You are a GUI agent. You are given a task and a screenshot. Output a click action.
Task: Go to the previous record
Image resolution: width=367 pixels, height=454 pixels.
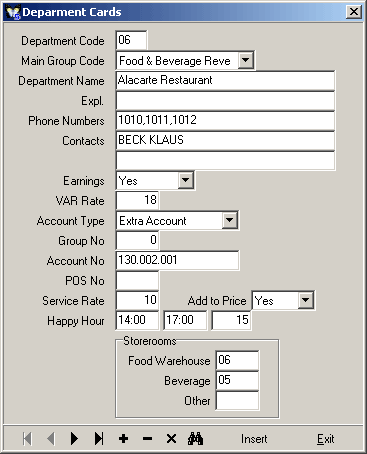coord(51,438)
